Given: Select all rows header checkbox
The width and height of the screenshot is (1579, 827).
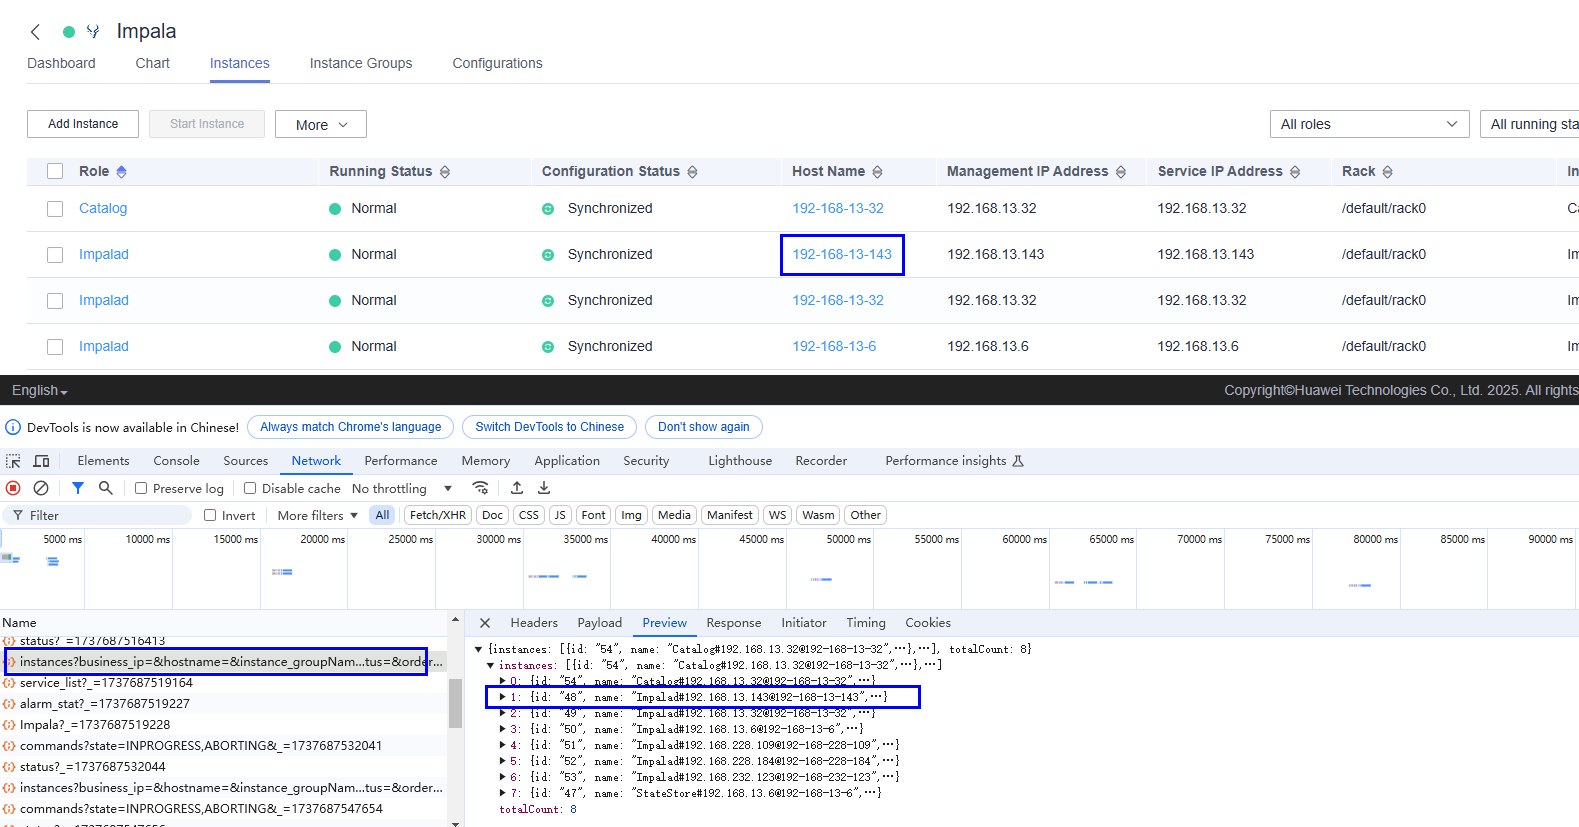Looking at the screenshot, I should point(55,172).
